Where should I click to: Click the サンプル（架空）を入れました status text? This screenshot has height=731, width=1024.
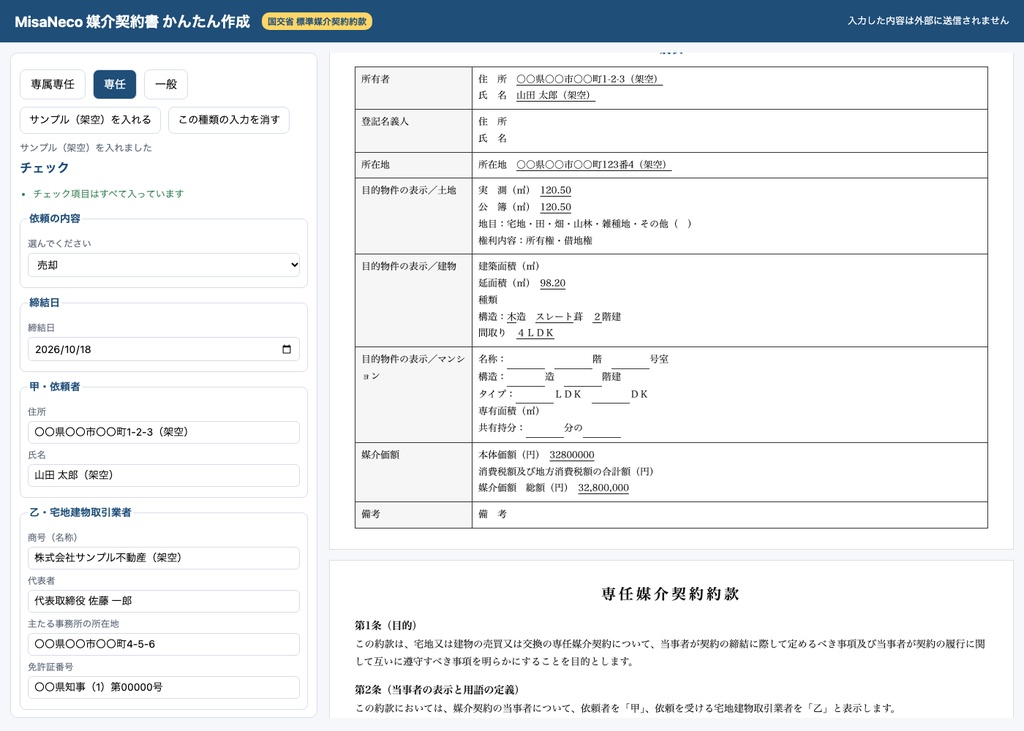click(86, 148)
